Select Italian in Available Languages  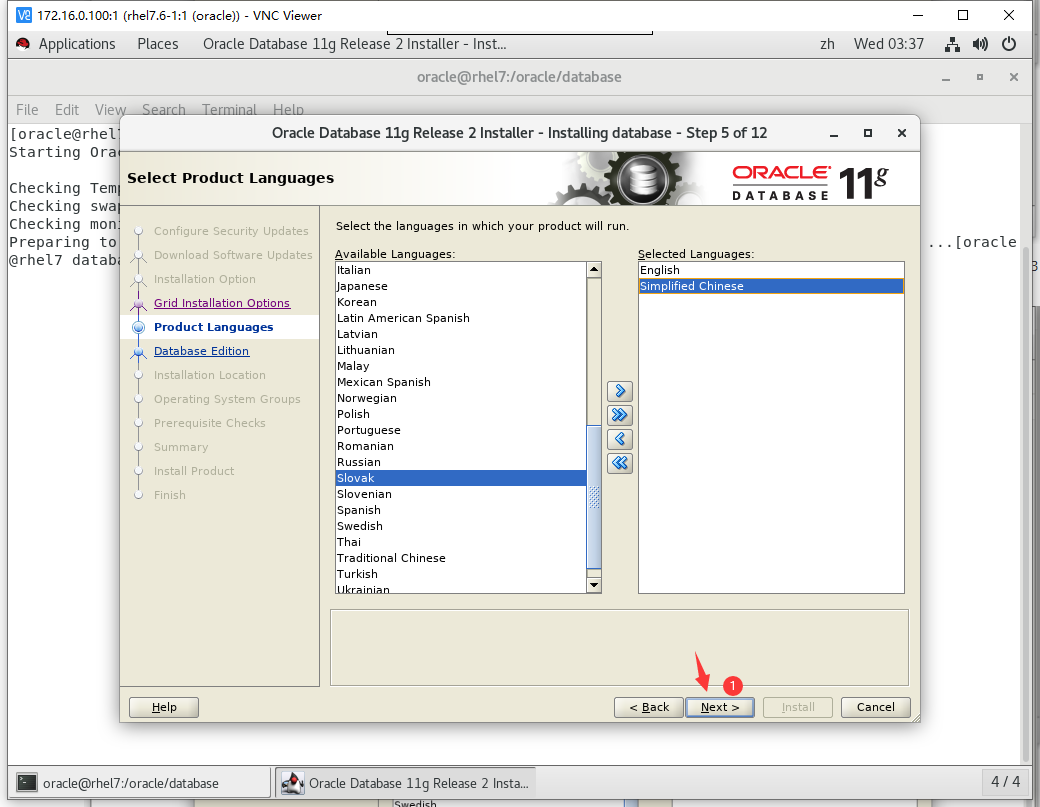click(x=461, y=270)
